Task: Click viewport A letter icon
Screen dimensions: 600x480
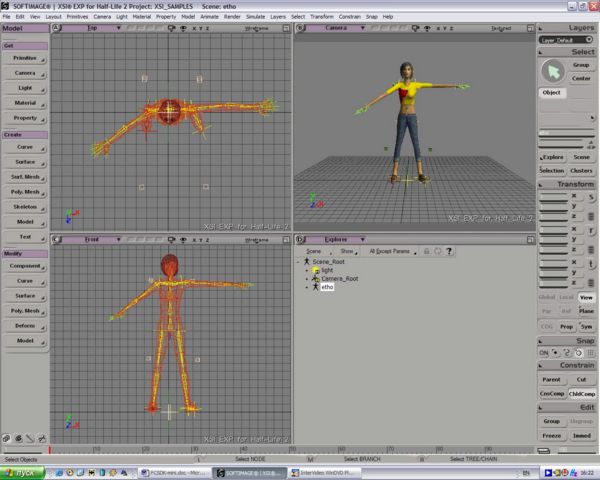Action: 56,28
